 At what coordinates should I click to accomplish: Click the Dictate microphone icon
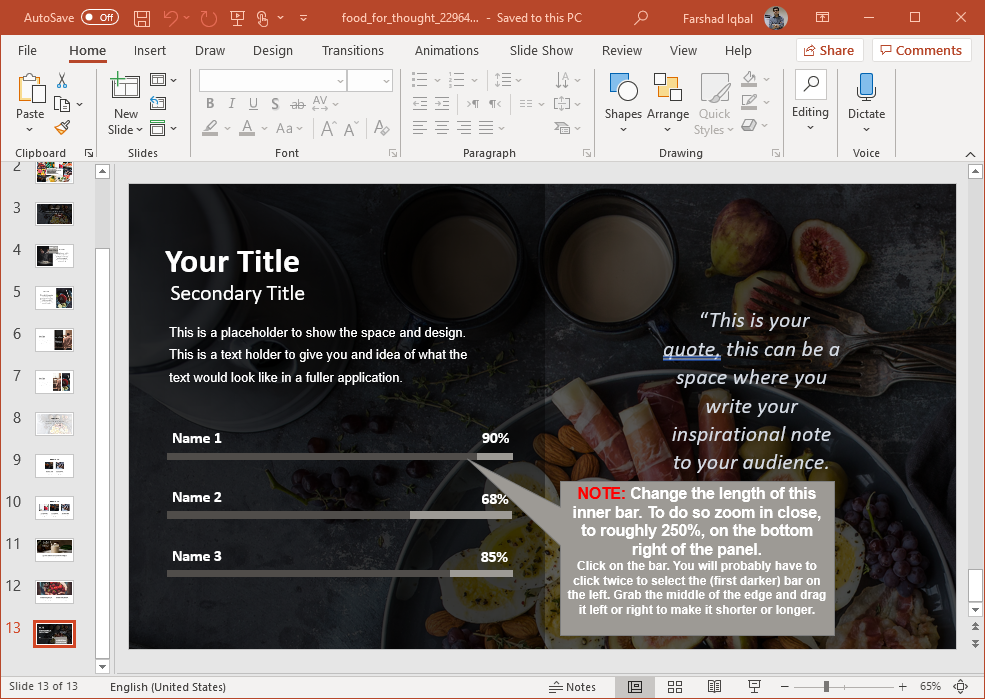(866, 88)
